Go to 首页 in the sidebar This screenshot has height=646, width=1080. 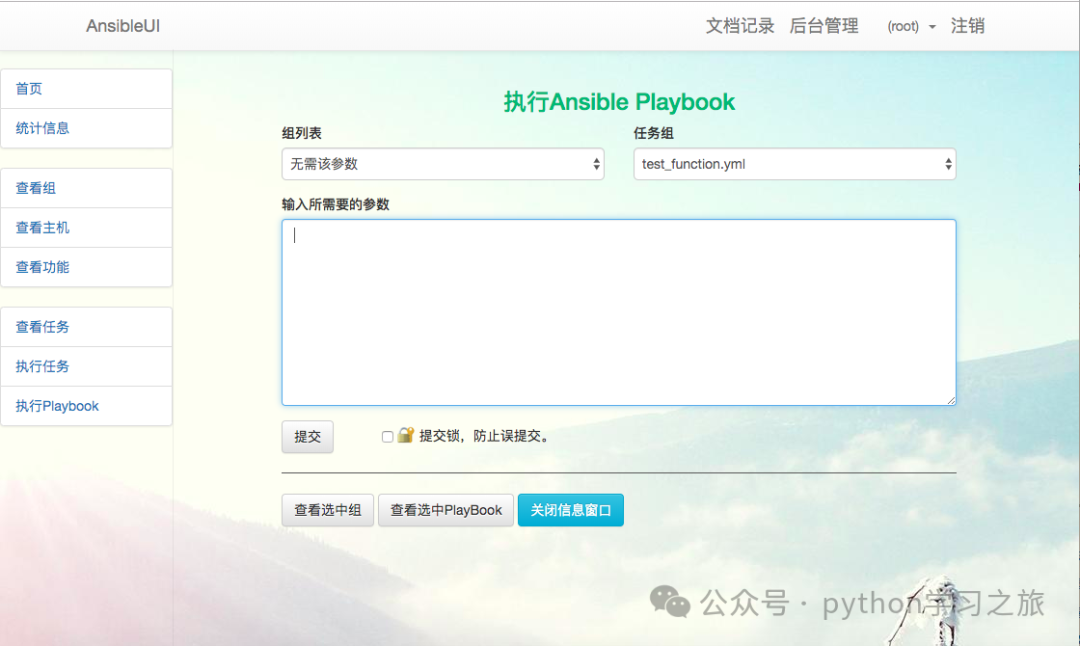[x=86, y=89]
